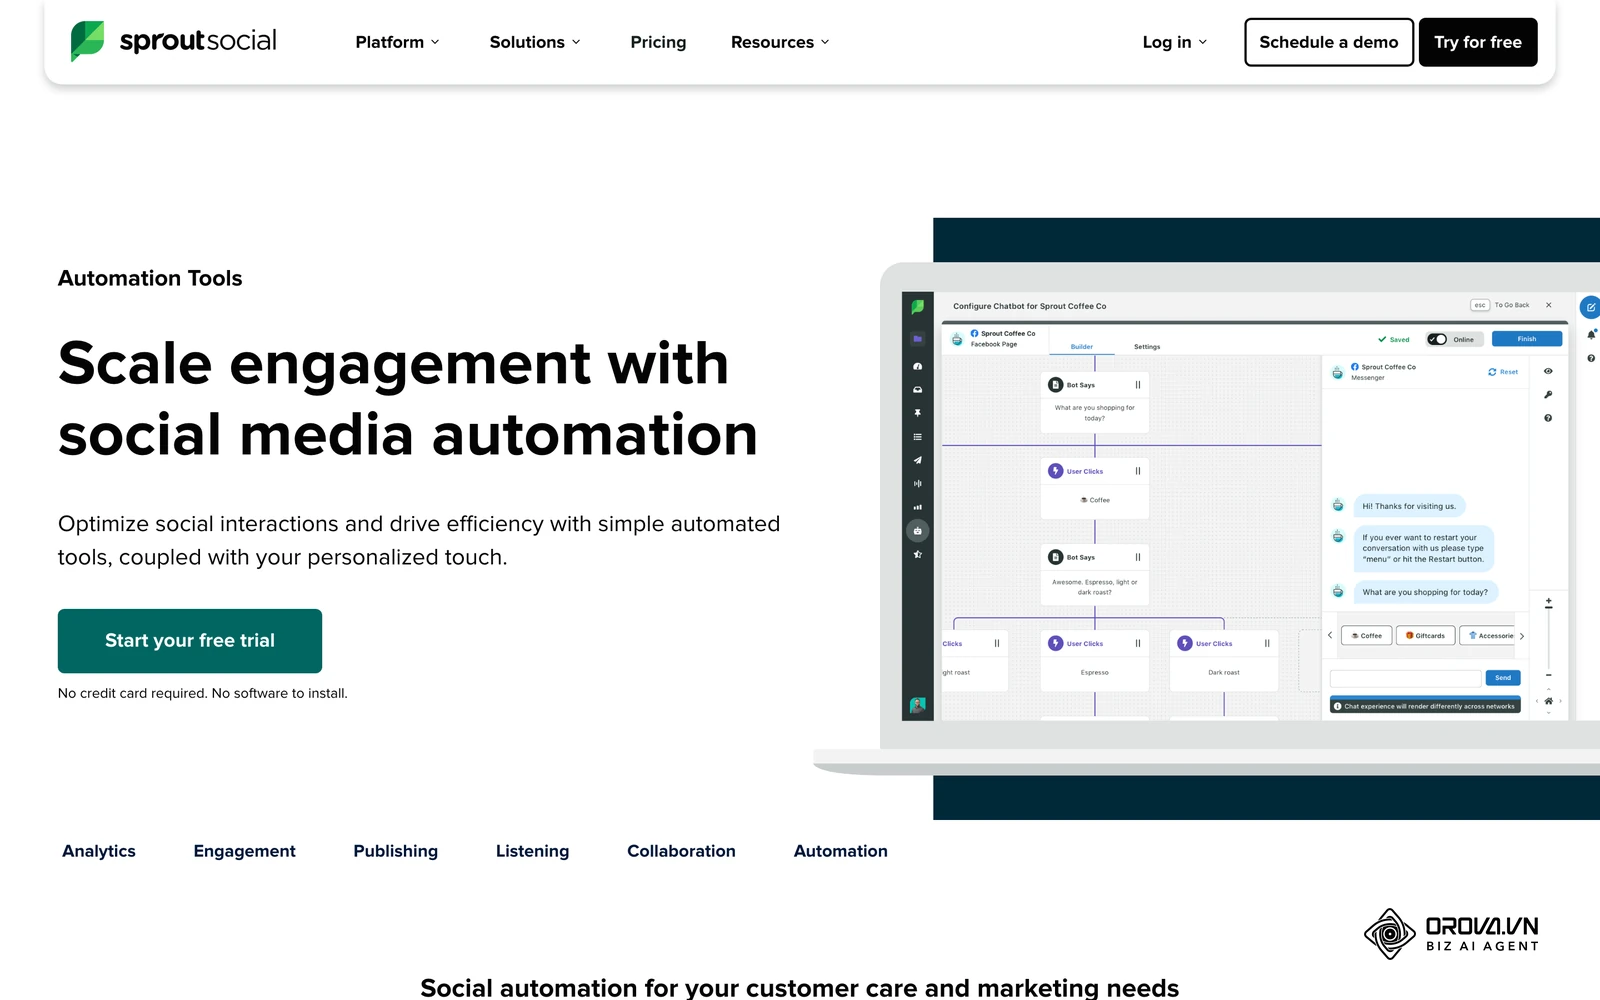
Task: Open the inbox tray icon in the app sidebar
Action: tap(917, 390)
